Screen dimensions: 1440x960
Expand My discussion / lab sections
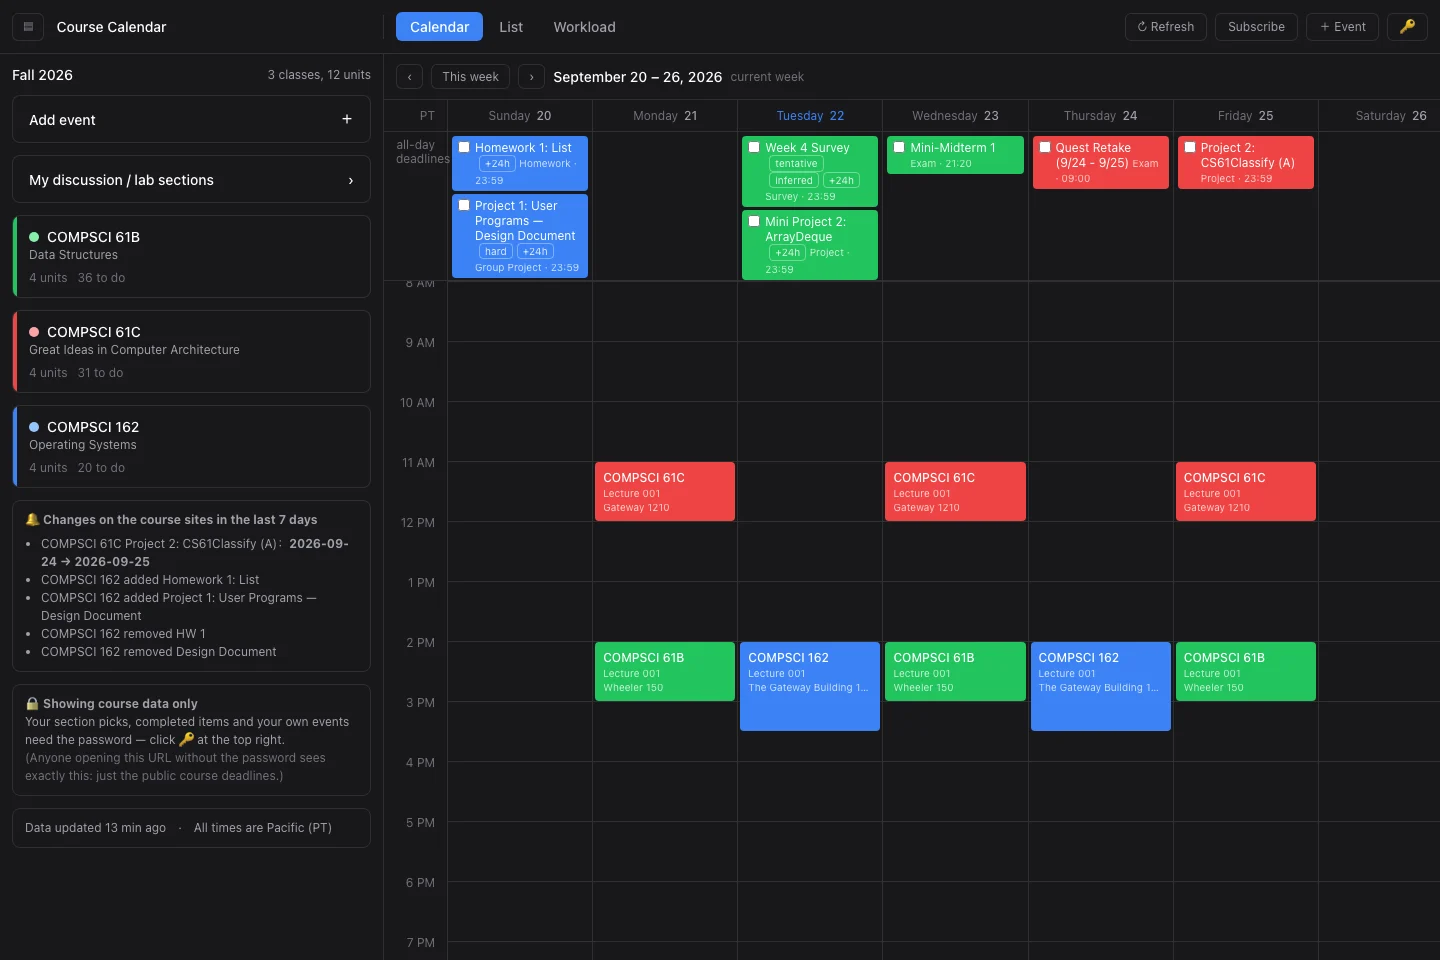pos(191,180)
